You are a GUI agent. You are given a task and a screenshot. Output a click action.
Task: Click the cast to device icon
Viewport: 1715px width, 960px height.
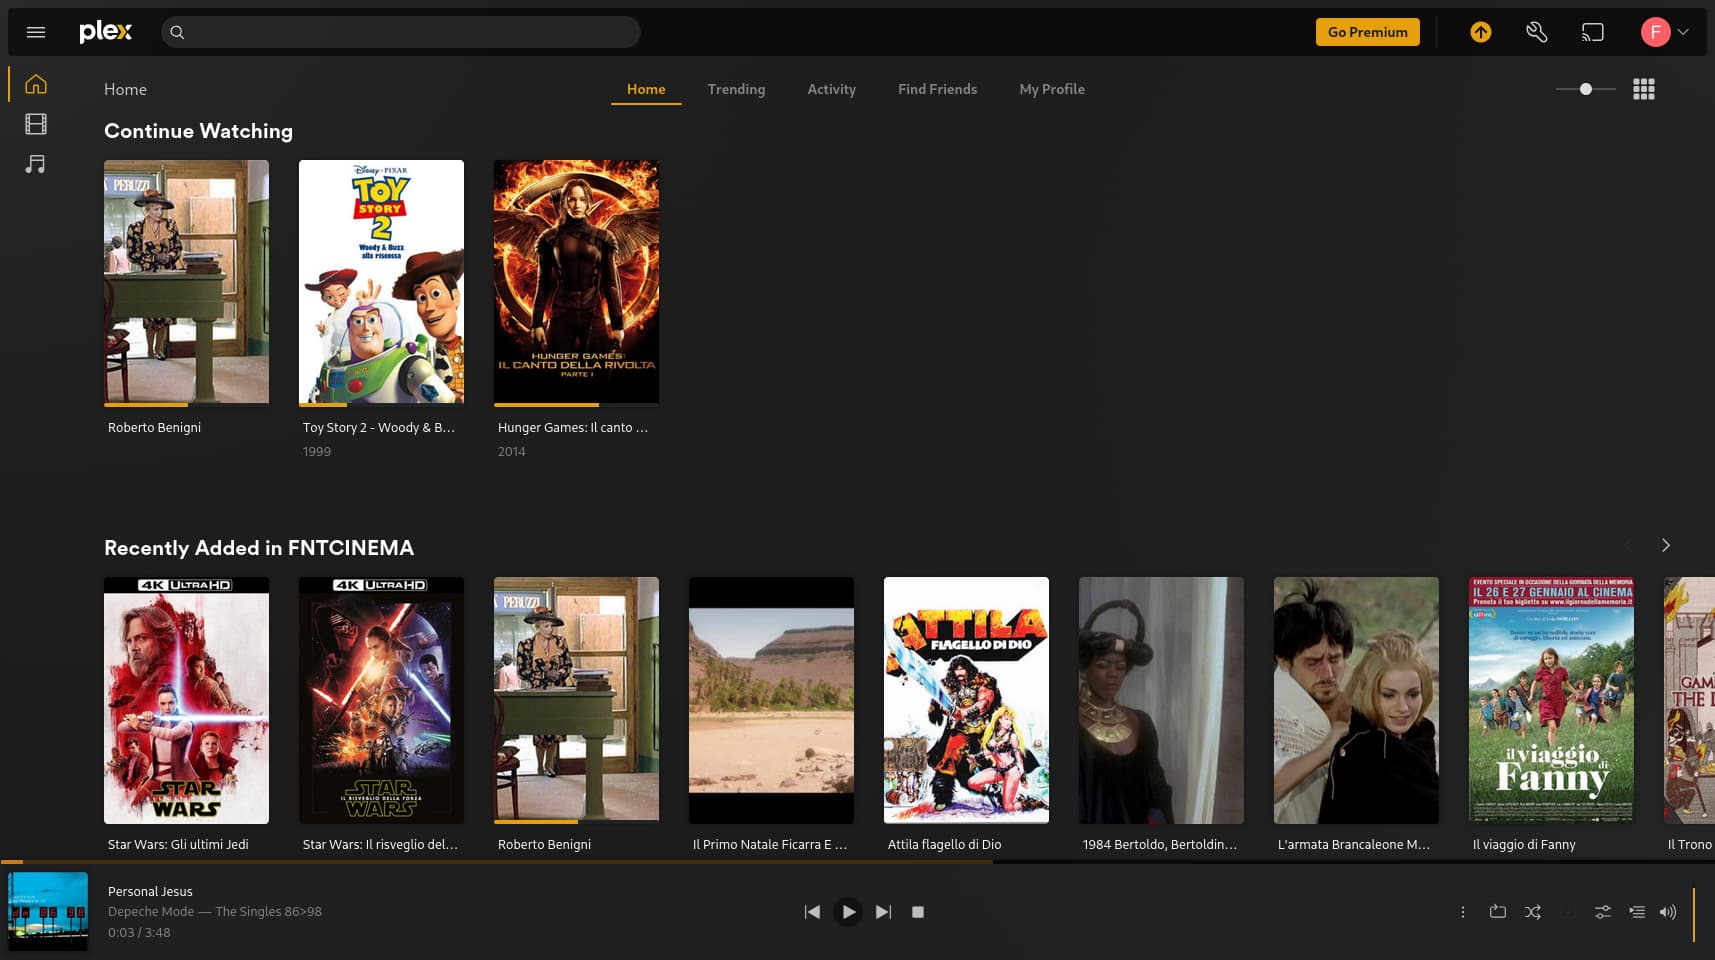pyautogui.click(x=1592, y=32)
